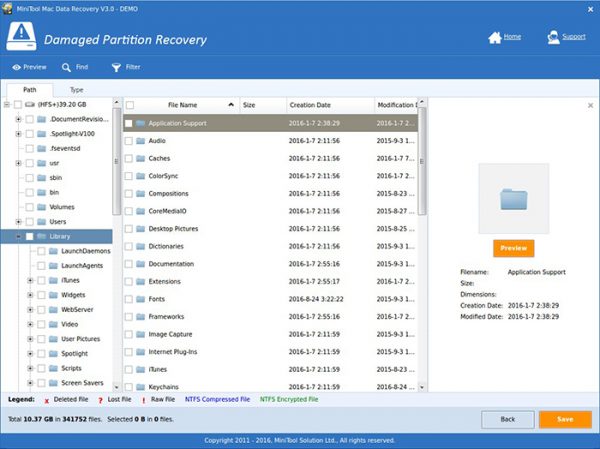Click the Volumes folder icon in tree
The image size is (600, 449).
(41, 207)
